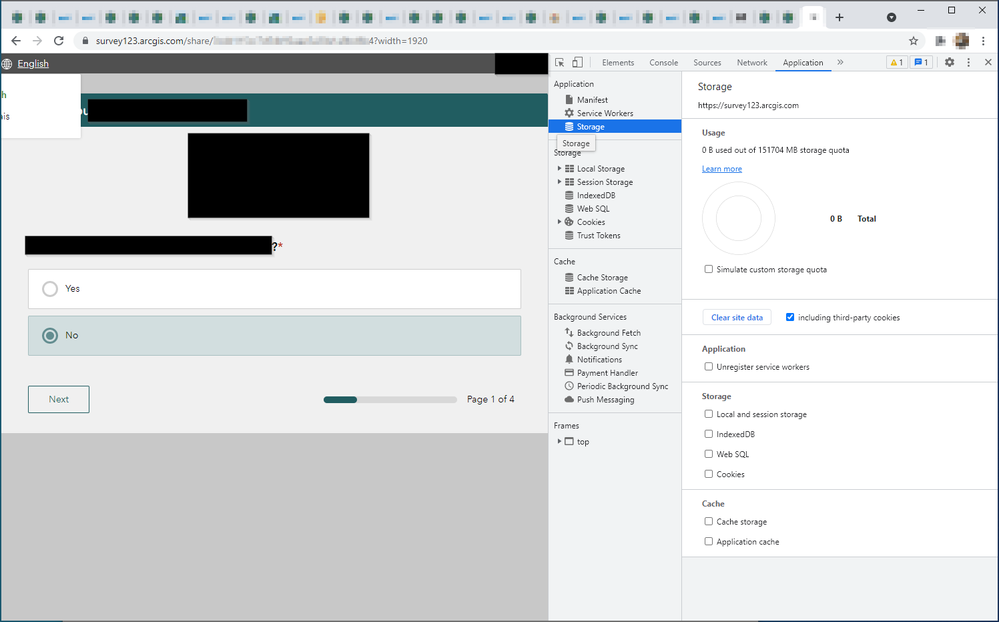Select the Yes radio option
Image resolution: width=999 pixels, height=622 pixels.
point(50,289)
